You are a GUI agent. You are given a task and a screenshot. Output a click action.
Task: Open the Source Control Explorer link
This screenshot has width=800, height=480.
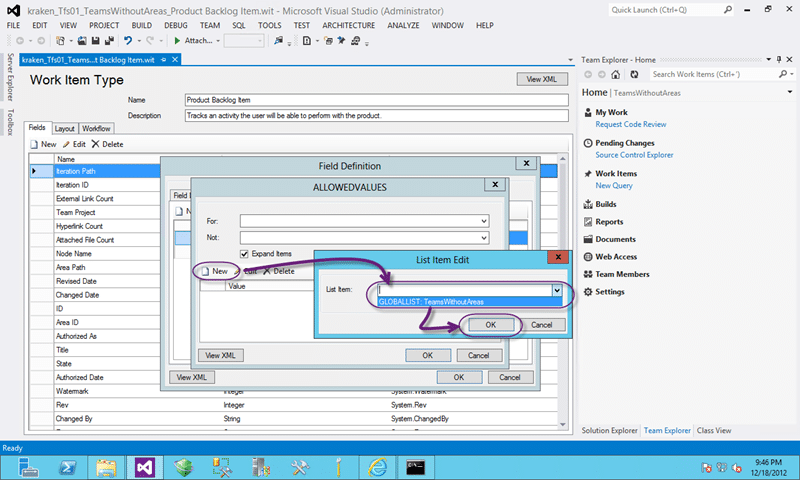point(634,155)
